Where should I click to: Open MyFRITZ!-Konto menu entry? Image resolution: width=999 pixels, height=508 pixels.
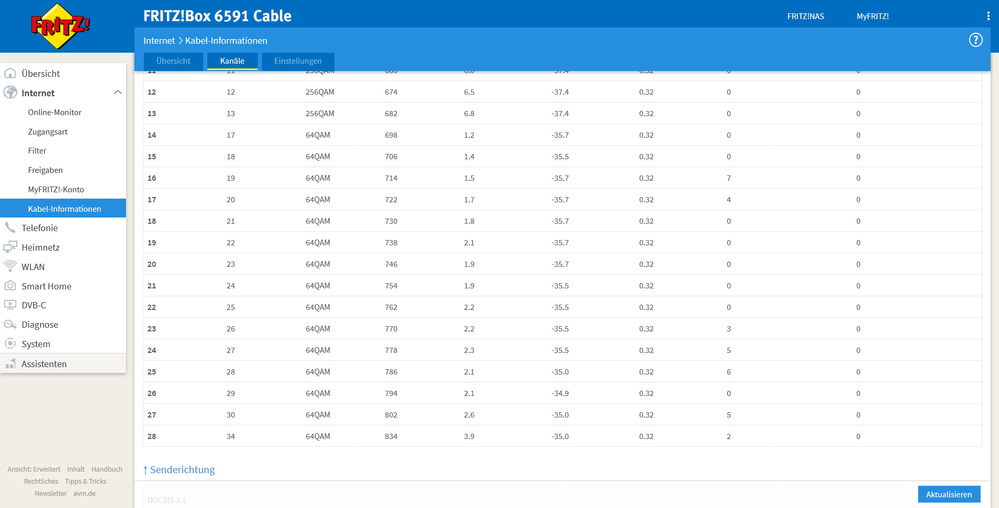tap(56, 189)
